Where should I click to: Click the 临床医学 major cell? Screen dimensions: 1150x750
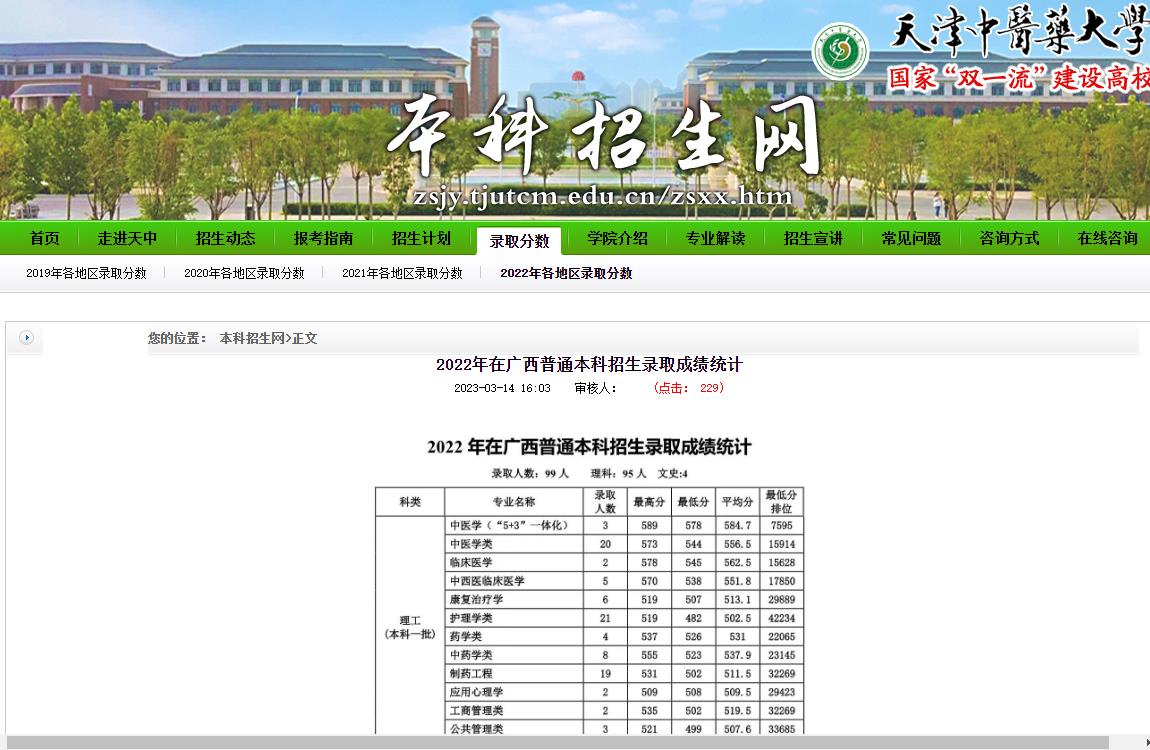click(513, 562)
